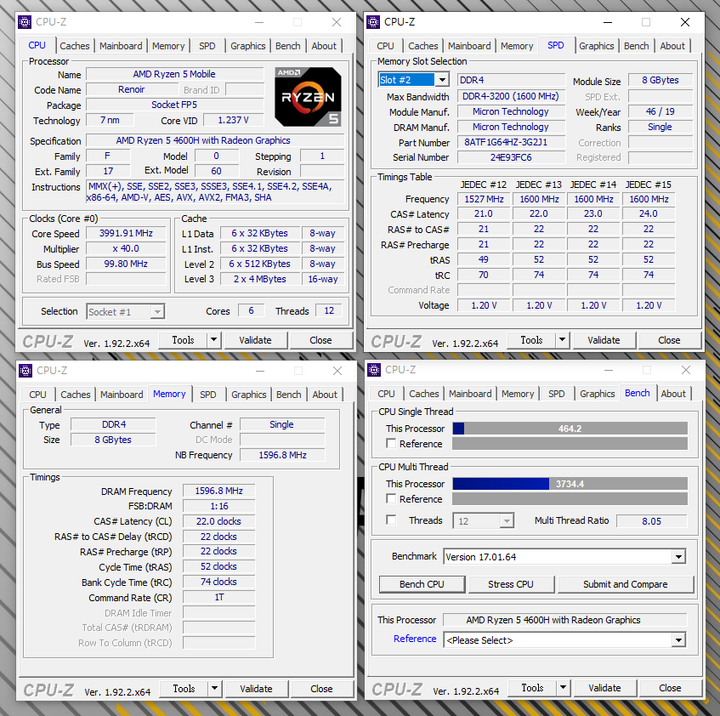The image size is (720, 716).
Task: Click the Multi Thread Ratio 8.05 field
Action: click(651, 521)
